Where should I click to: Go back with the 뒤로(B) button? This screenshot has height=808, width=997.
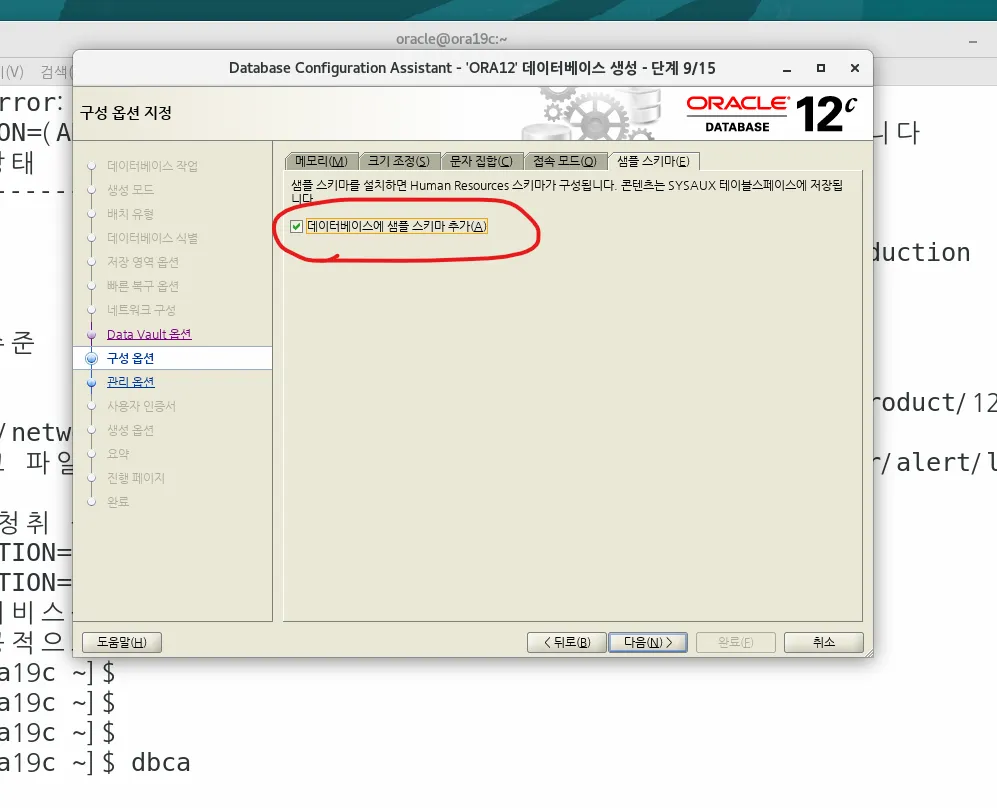point(567,642)
